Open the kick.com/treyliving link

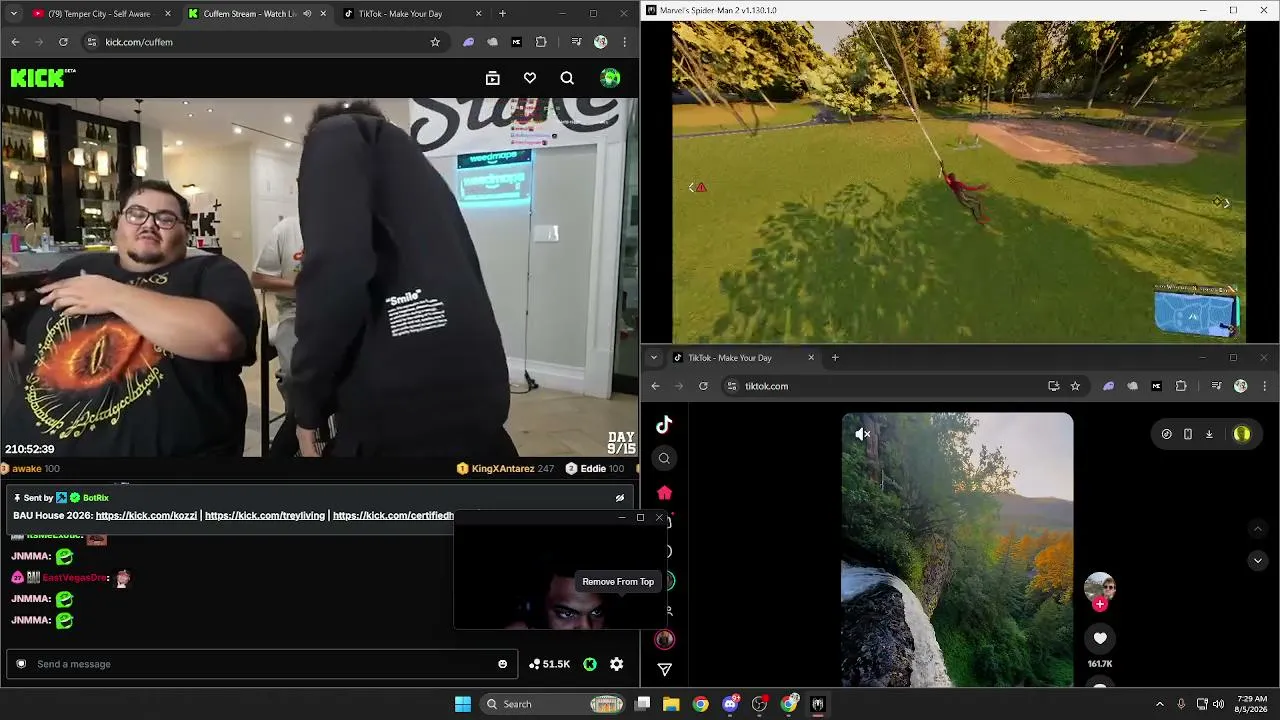tap(265, 515)
